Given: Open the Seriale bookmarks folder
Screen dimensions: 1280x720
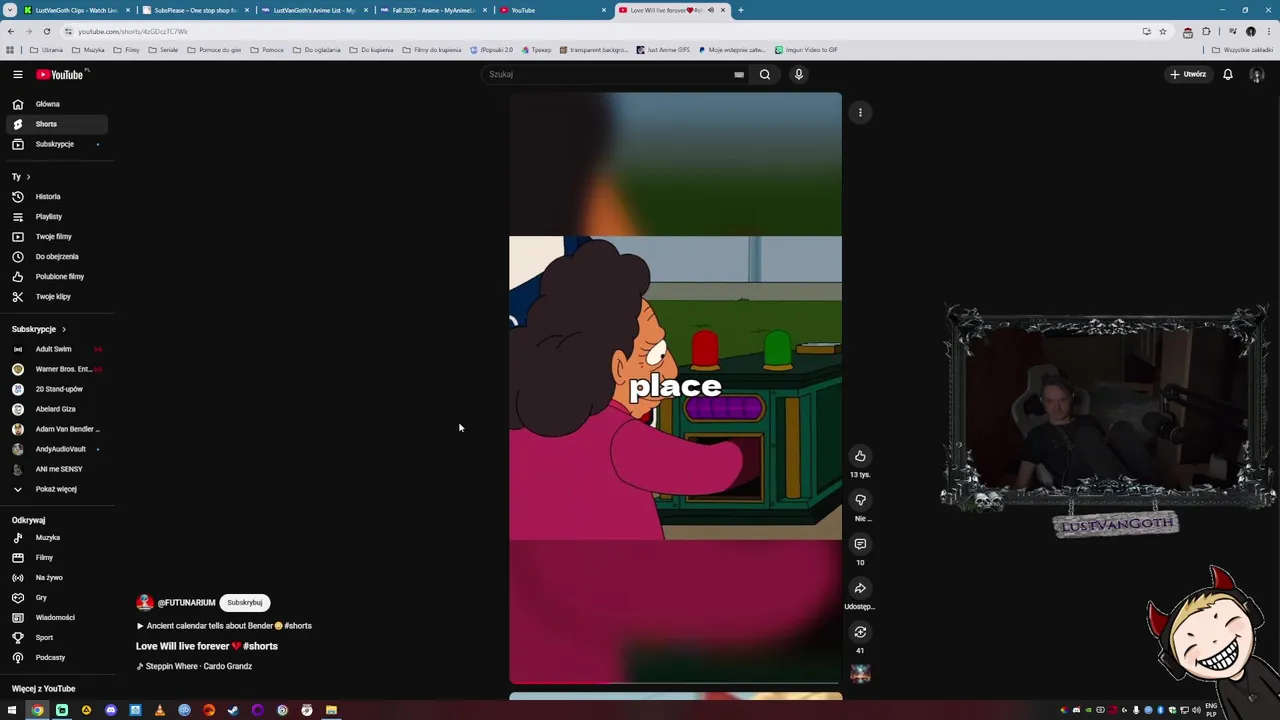Looking at the screenshot, I should click(163, 50).
